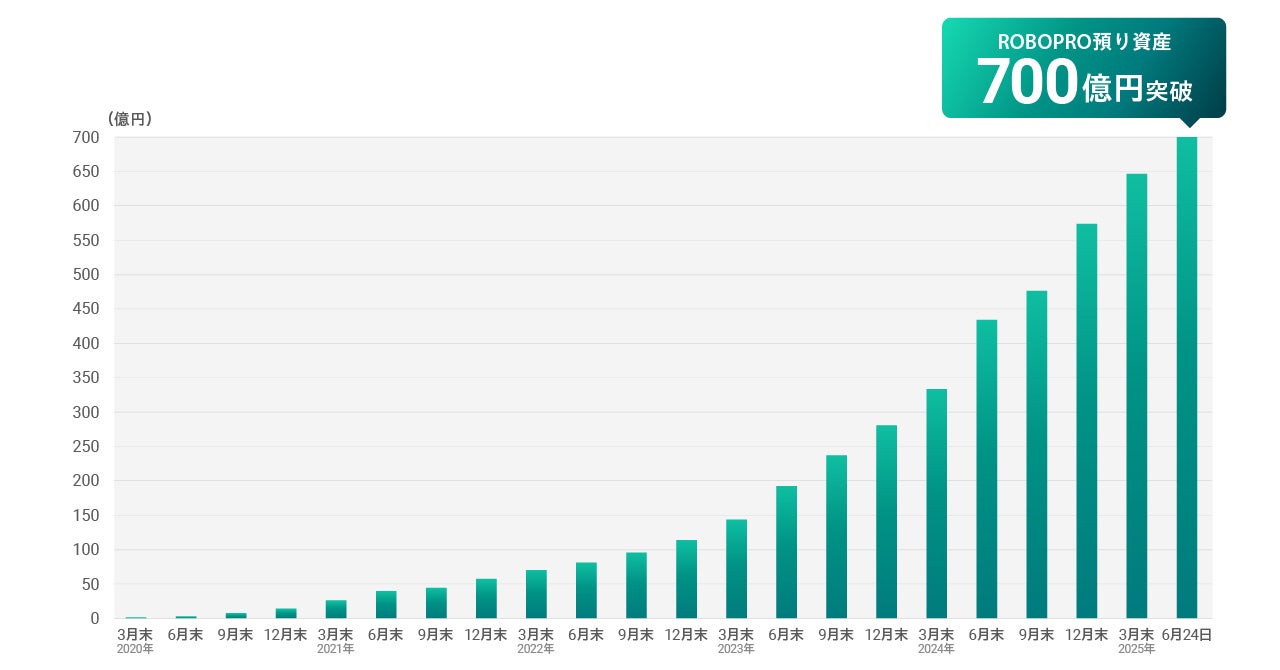Image resolution: width=1280 pixels, height=670 pixels.
Task: Select the y-axis value '650'
Action: pos(87,171)
